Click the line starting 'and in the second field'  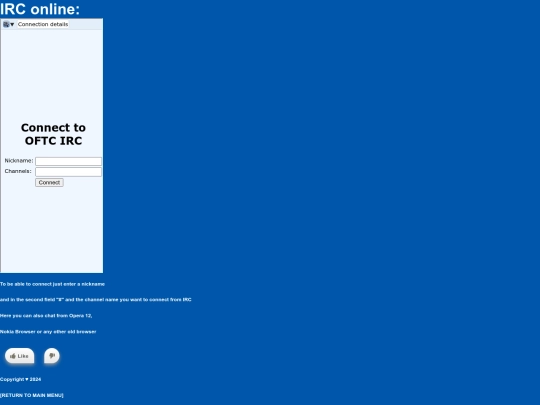coord(96,300)
